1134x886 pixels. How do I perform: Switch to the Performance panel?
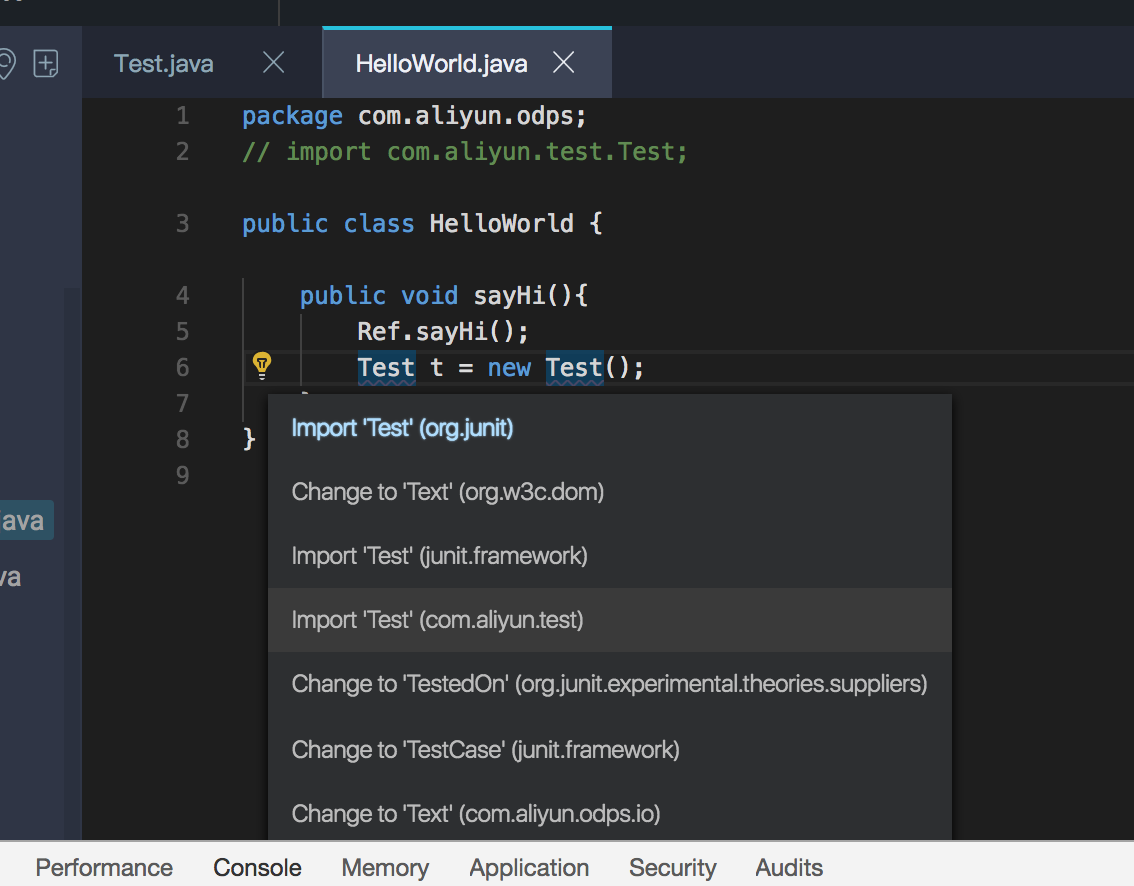click(104, 867)
